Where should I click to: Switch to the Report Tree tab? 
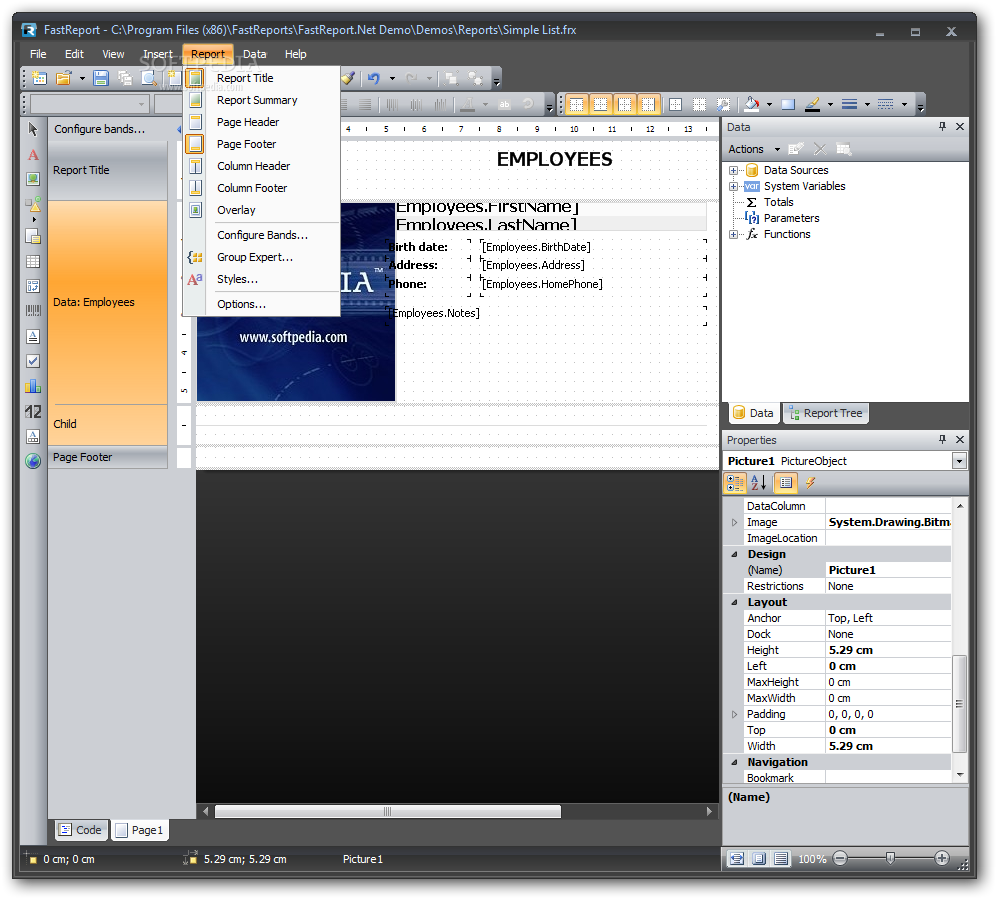[x=825, y=413]
